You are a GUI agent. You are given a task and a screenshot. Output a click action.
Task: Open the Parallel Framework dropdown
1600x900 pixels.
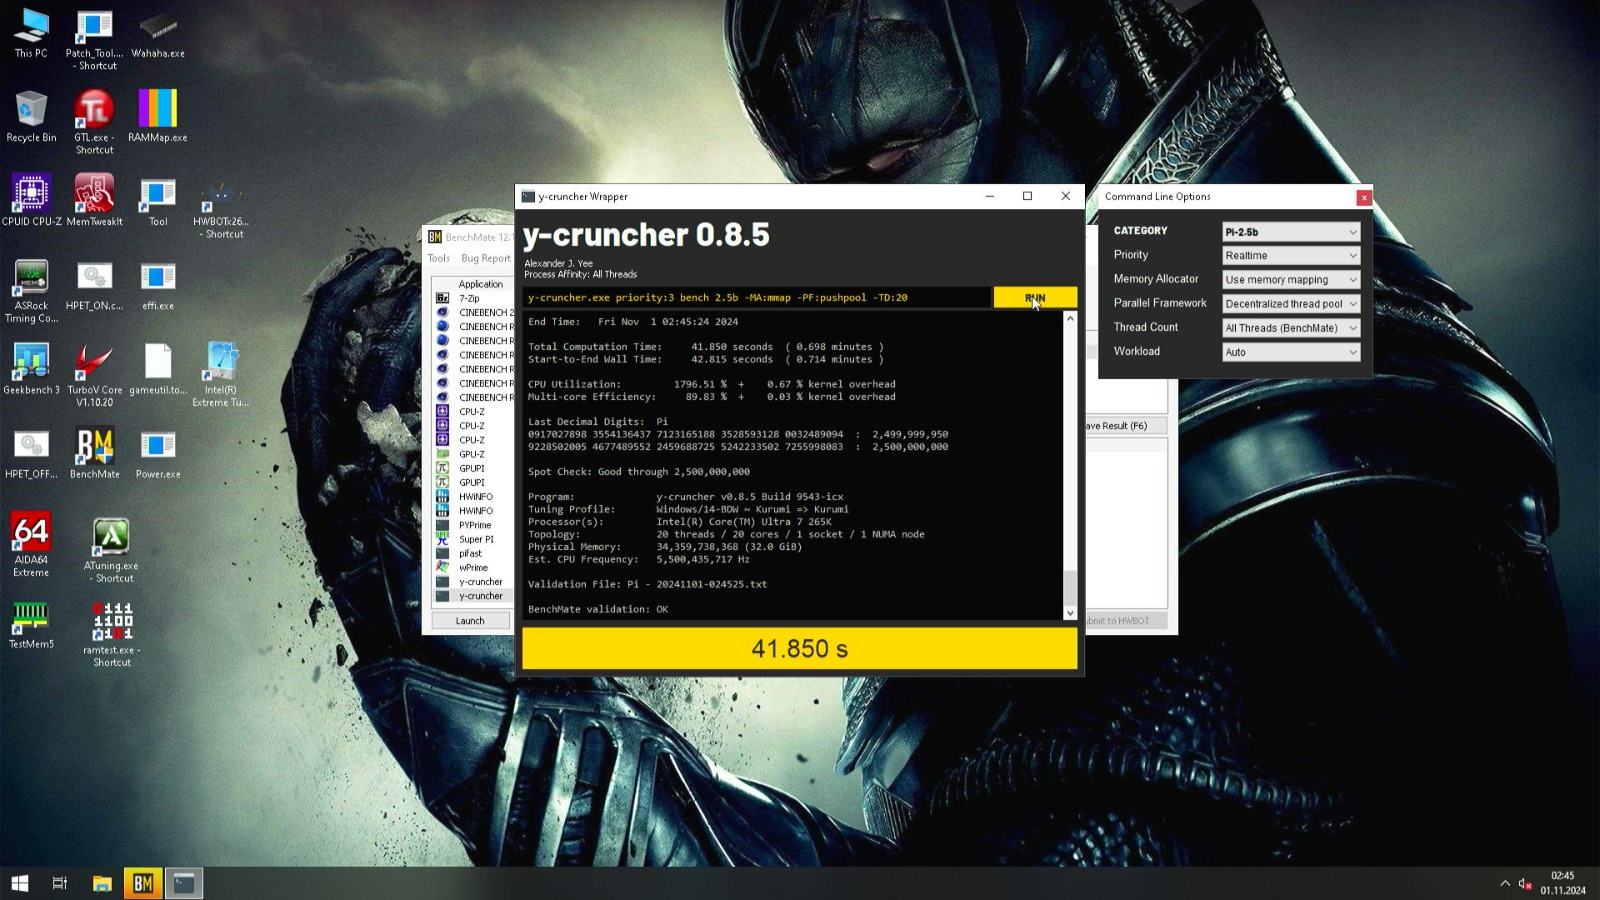pos(1291,304)
